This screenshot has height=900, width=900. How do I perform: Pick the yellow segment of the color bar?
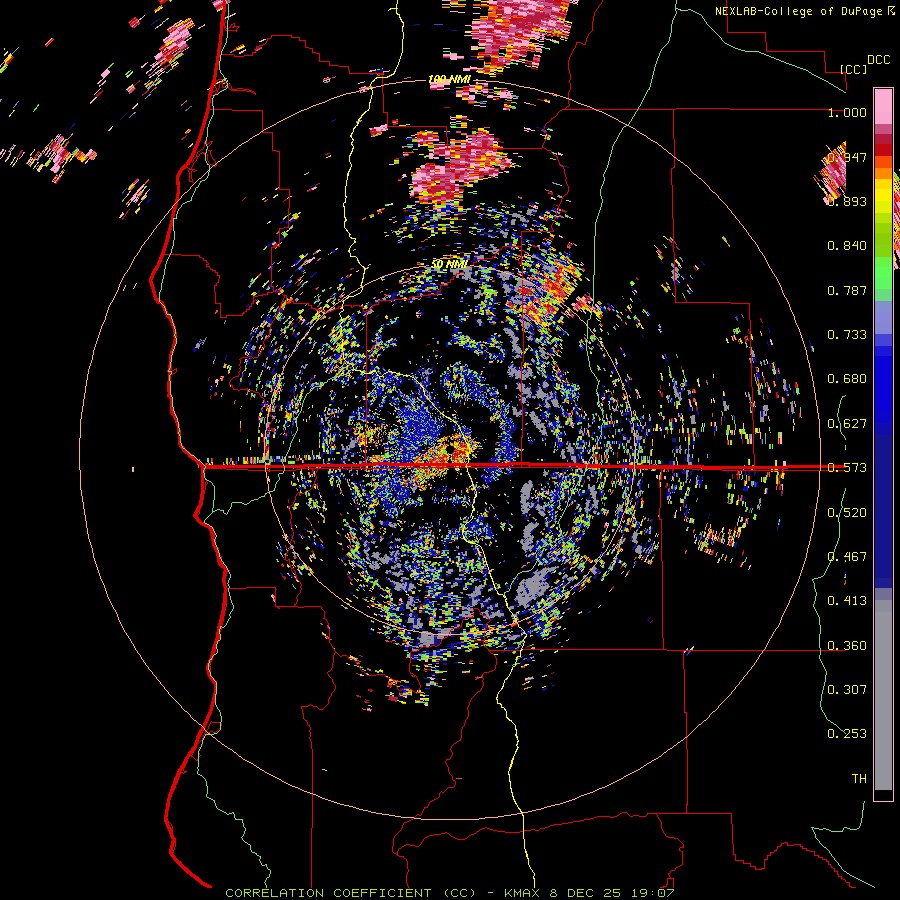click(x=883, y=196)
